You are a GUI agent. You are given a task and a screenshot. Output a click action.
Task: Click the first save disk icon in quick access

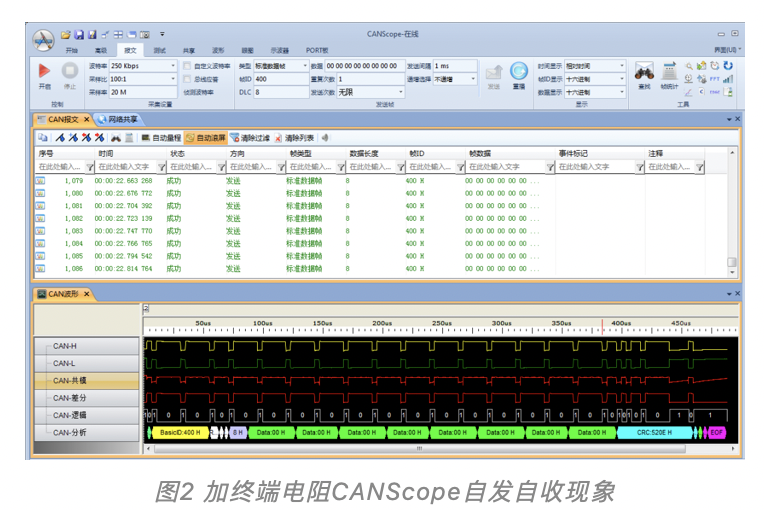(78, 35)
